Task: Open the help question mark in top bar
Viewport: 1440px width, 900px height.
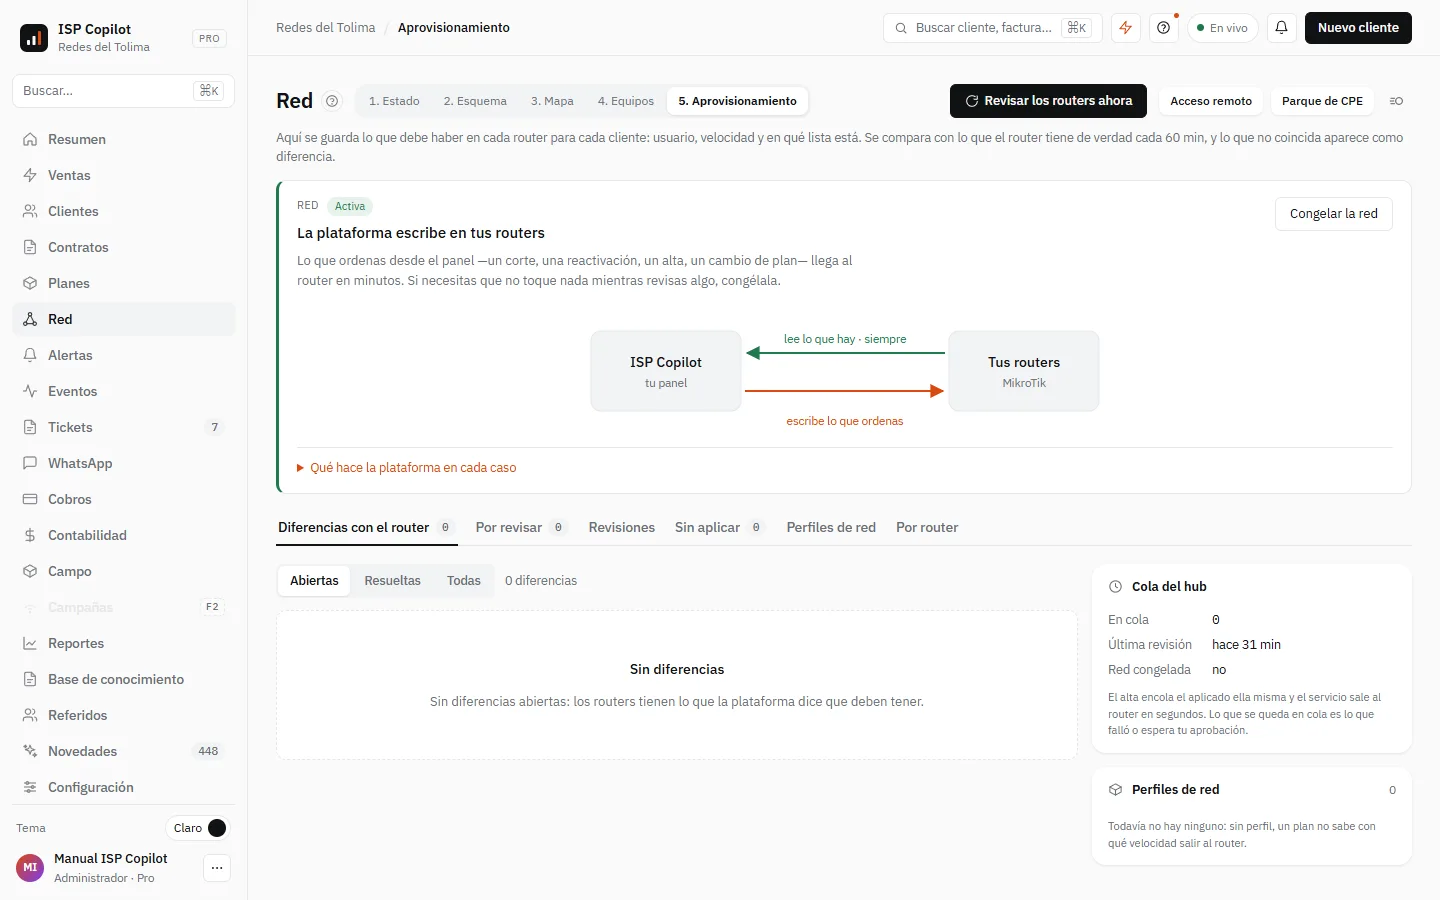Action: pos(1163,28)
